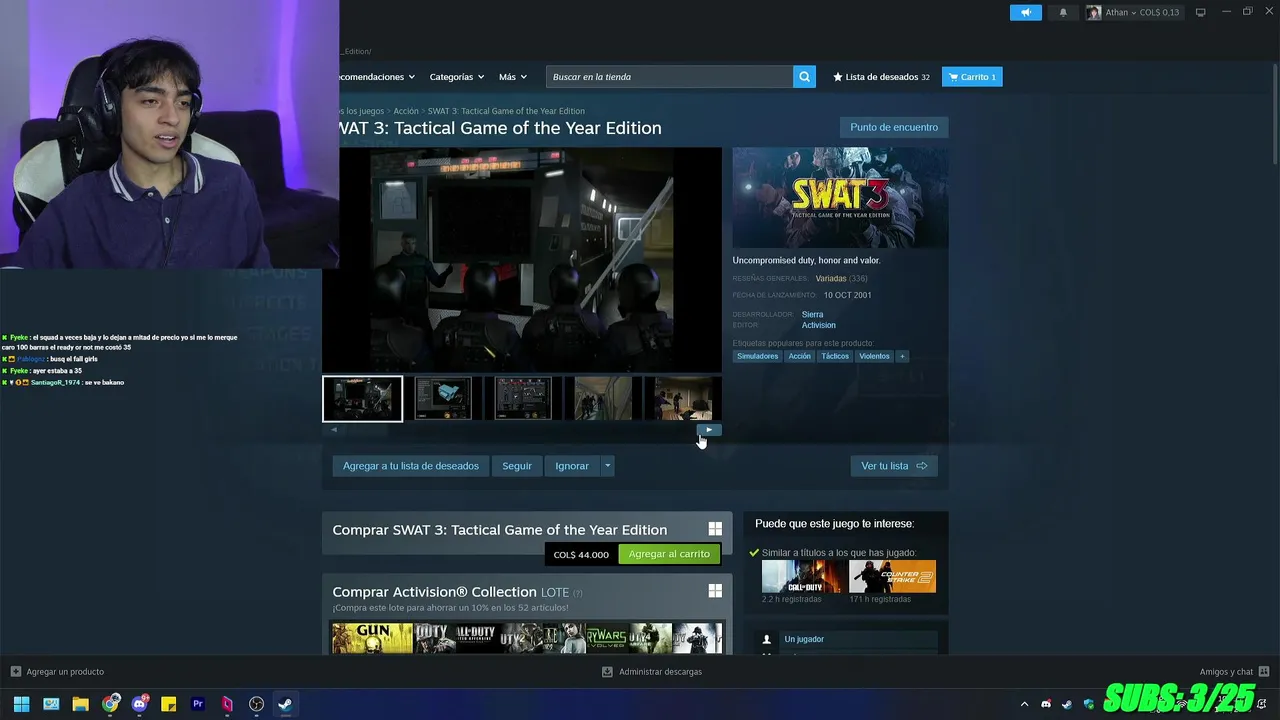Image resolution: width=1280 pixels, height=720 pixels.
Task: Open Adobe Premiere Pro from the taskbar
Action: coord(198,704)
